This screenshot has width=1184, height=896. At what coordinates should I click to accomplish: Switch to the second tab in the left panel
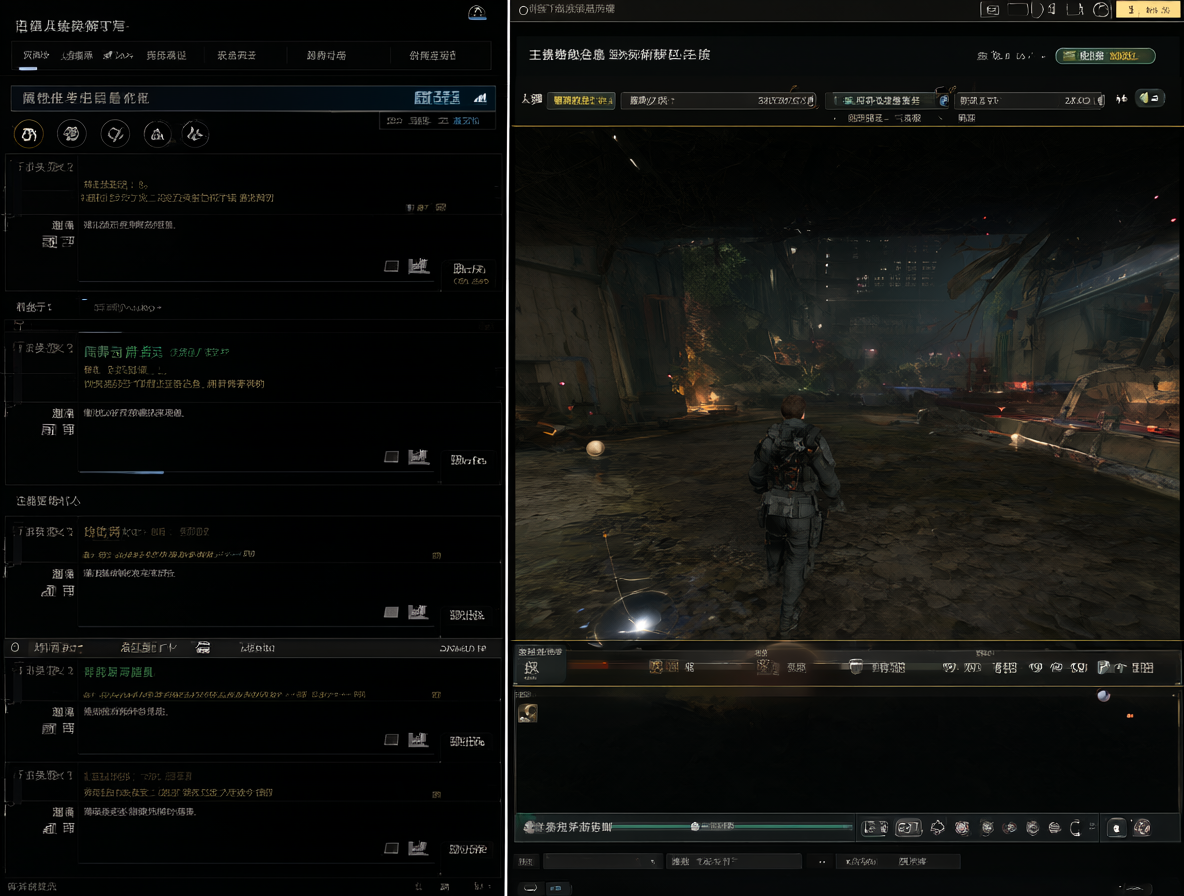(77, 55)
